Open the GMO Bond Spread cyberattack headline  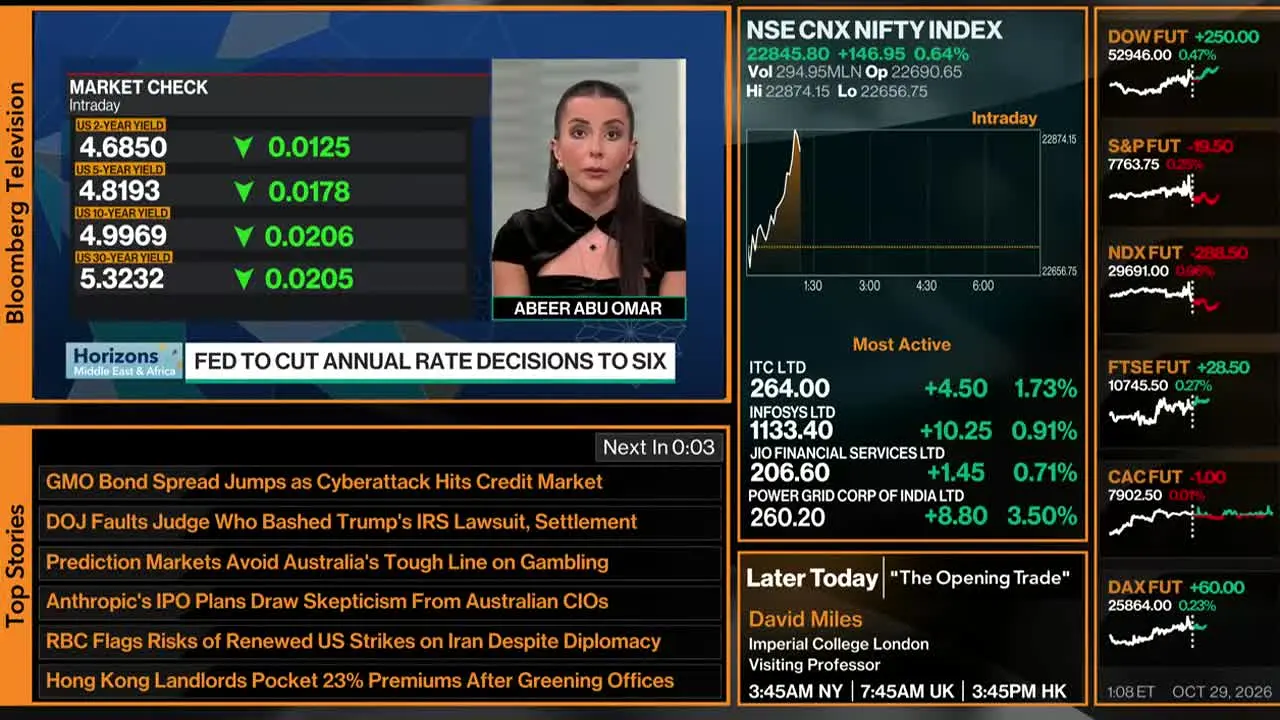pyautogui.click(x=378, y=482)
